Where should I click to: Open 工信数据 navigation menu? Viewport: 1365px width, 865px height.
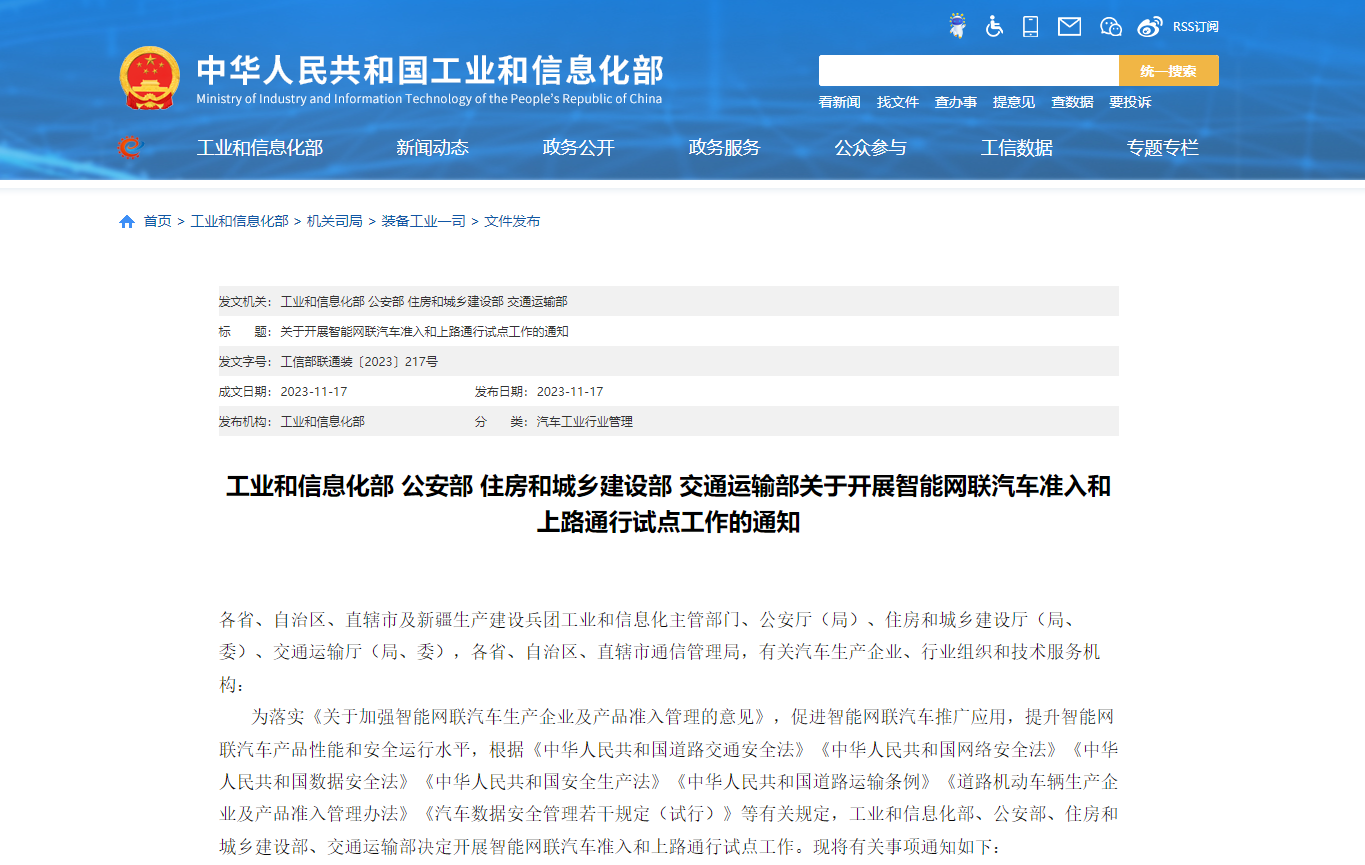pos(1017,148)
